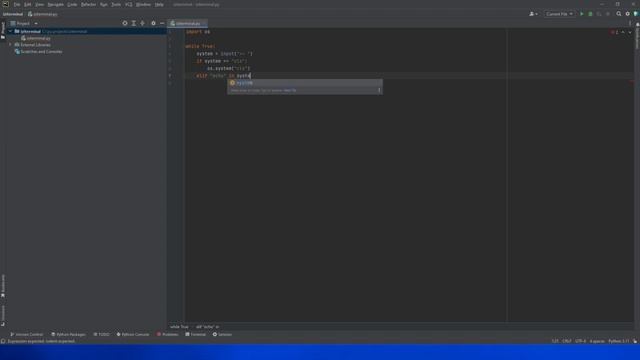Click the UTF-8 encoding status widget

580,341
